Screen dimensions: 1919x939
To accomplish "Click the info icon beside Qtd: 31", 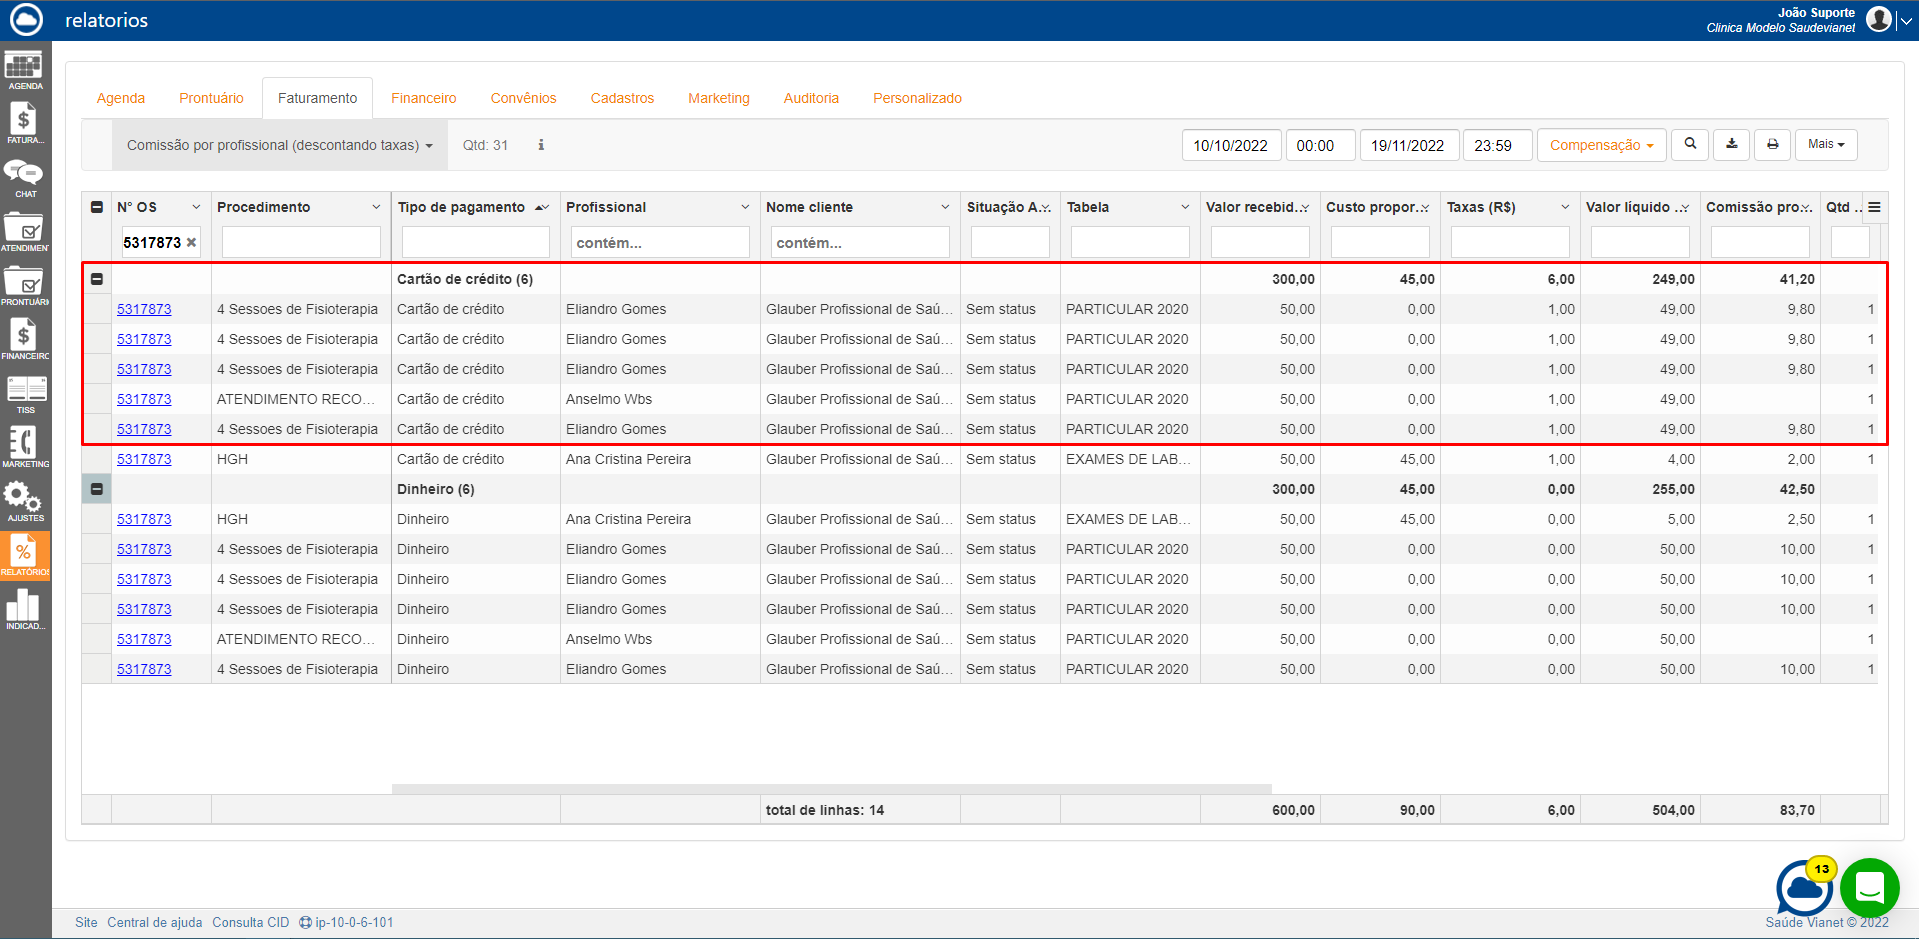I will [x=541, y=145].
